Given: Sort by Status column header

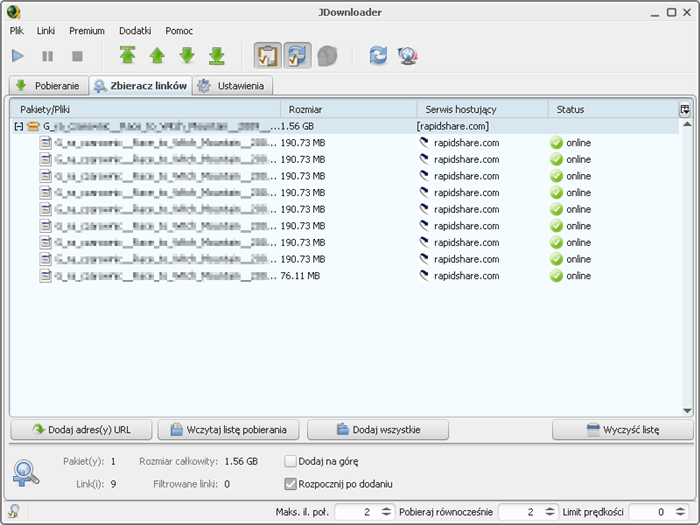Looking at the screenshot, I should click(x=613, y=109).
